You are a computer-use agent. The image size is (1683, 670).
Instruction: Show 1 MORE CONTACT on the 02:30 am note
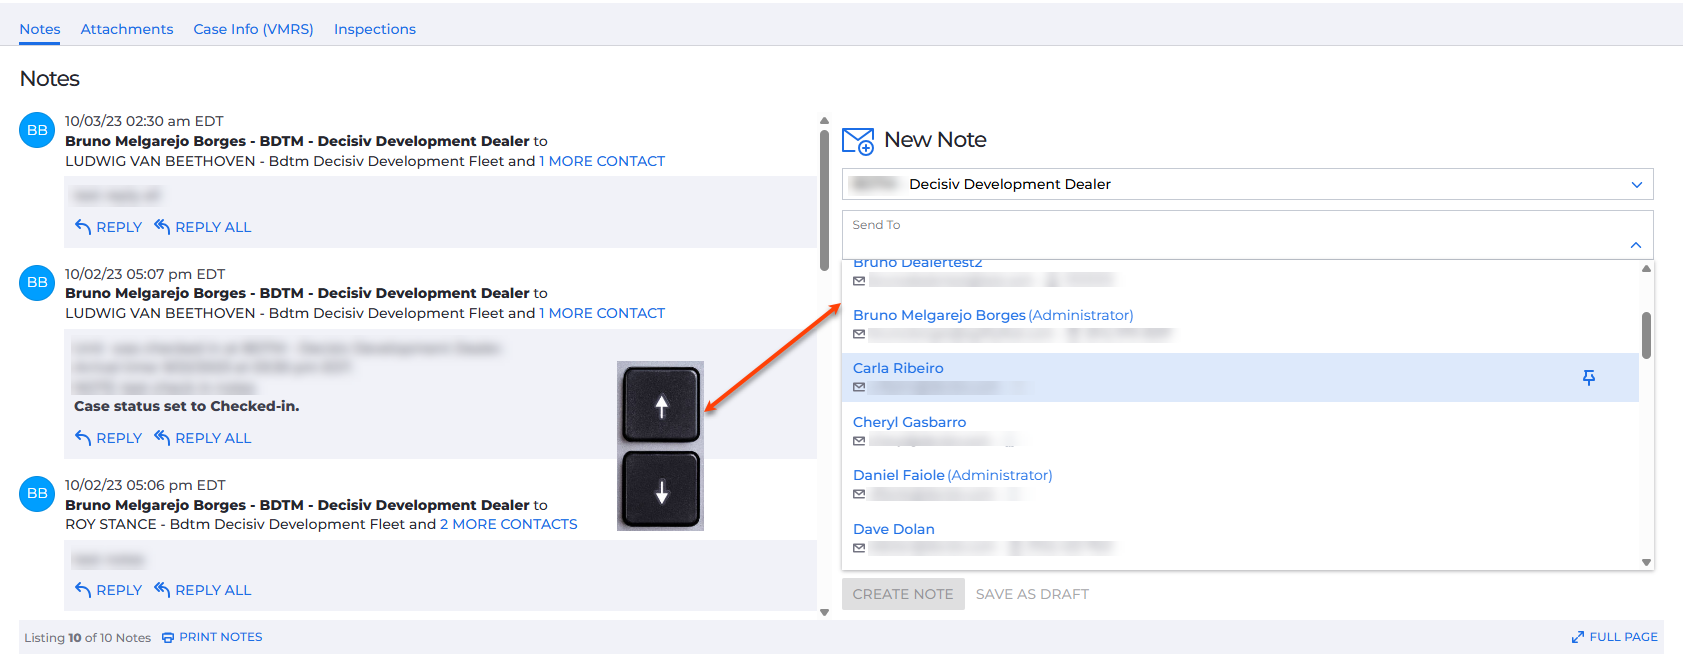[x=602, y=161]
